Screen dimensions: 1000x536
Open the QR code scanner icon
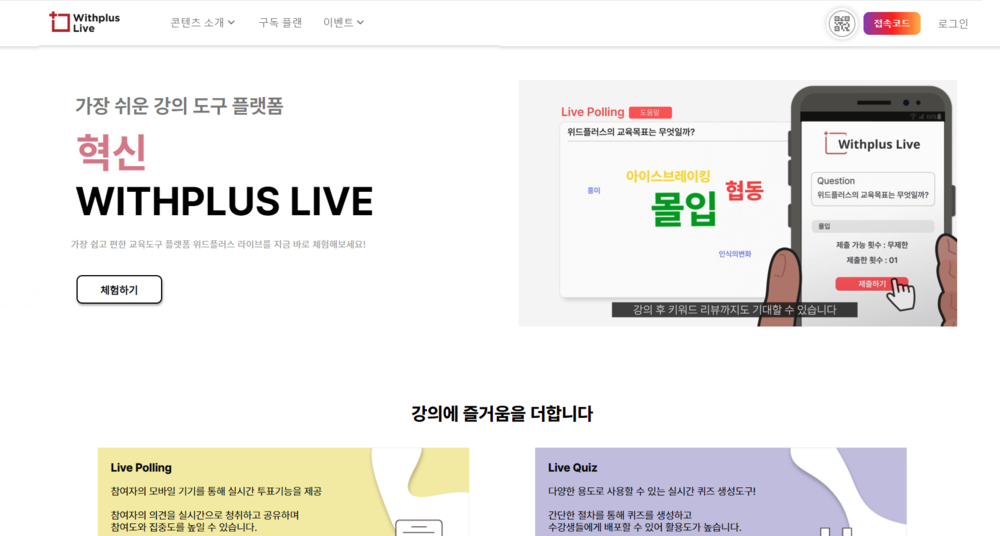(842, 24)
